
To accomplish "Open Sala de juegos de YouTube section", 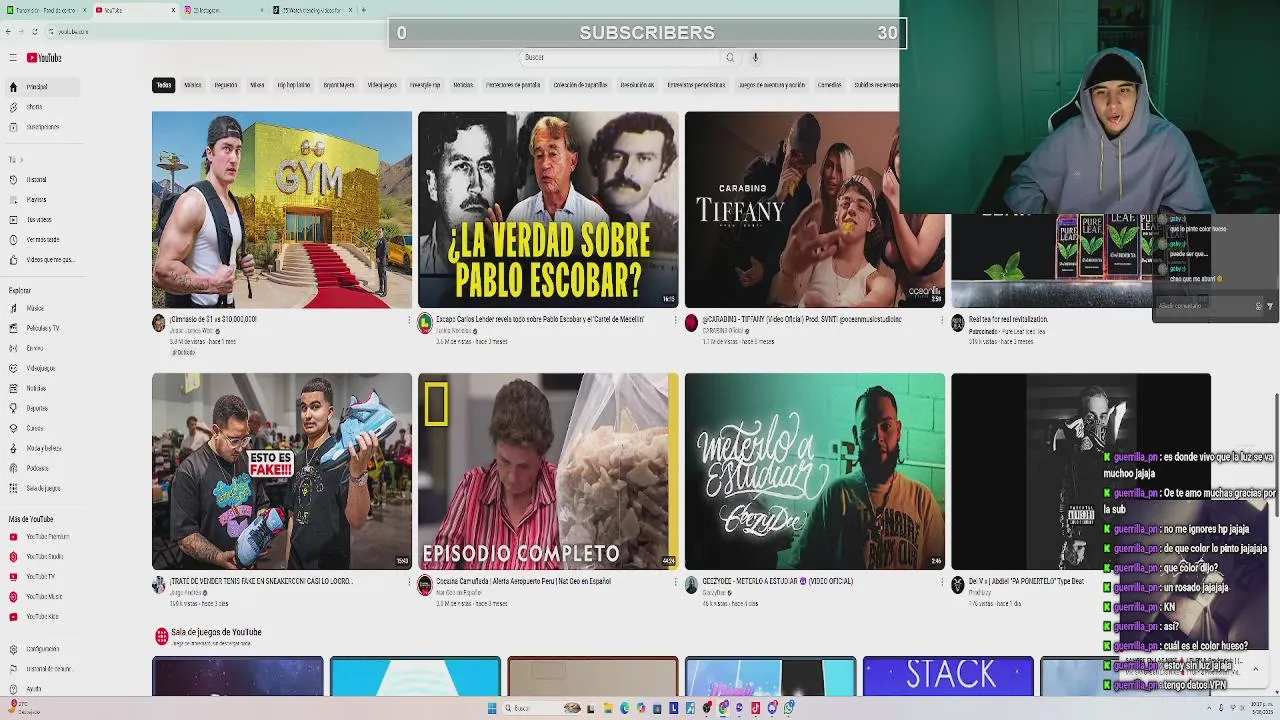I will click(x=216, y=632).
